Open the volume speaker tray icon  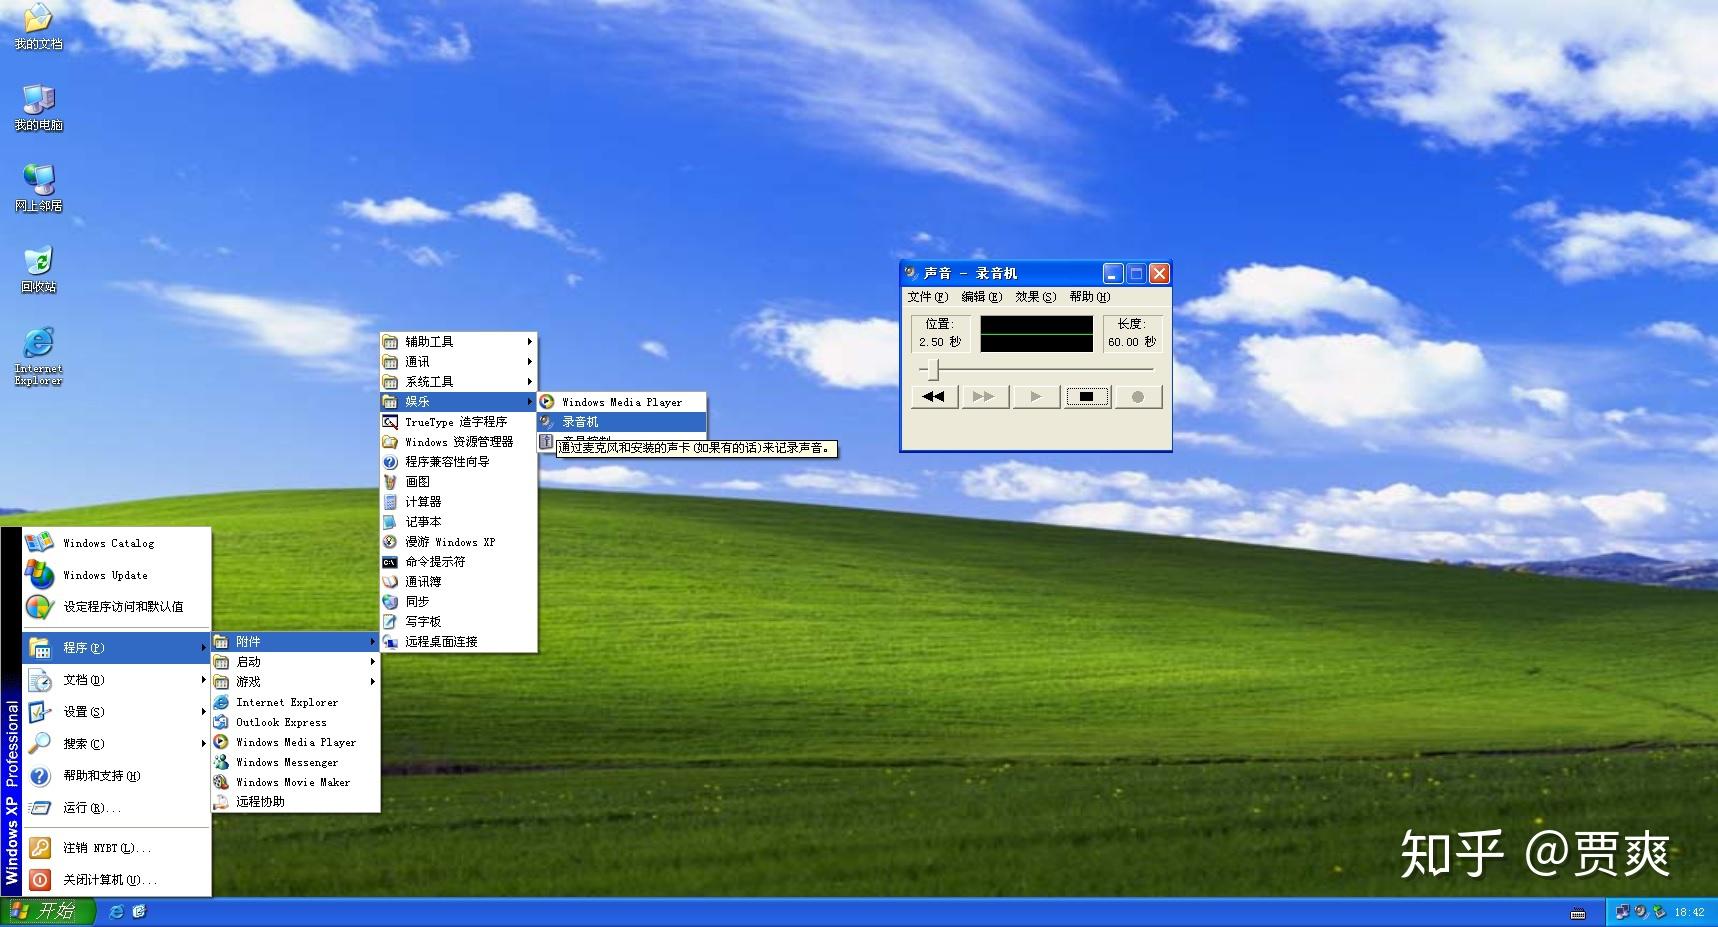[1641, 912]
